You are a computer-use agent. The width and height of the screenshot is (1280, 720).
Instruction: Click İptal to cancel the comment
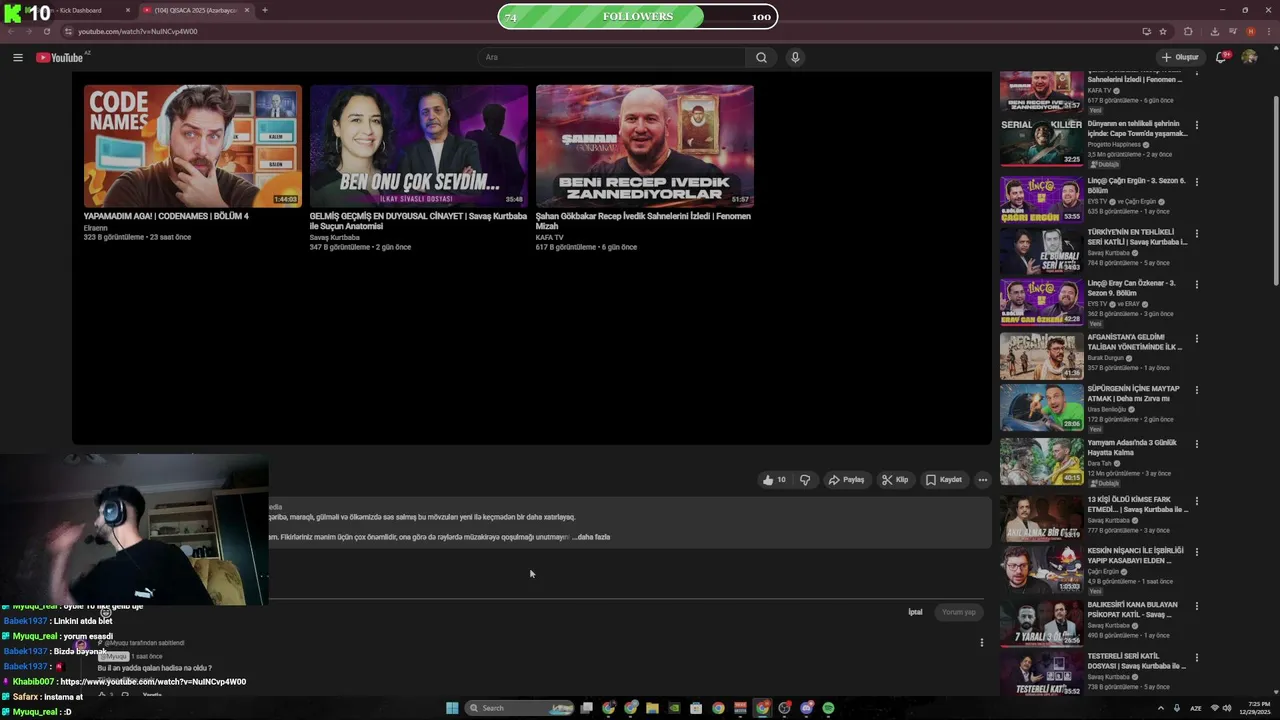click(x=915, y=612)
